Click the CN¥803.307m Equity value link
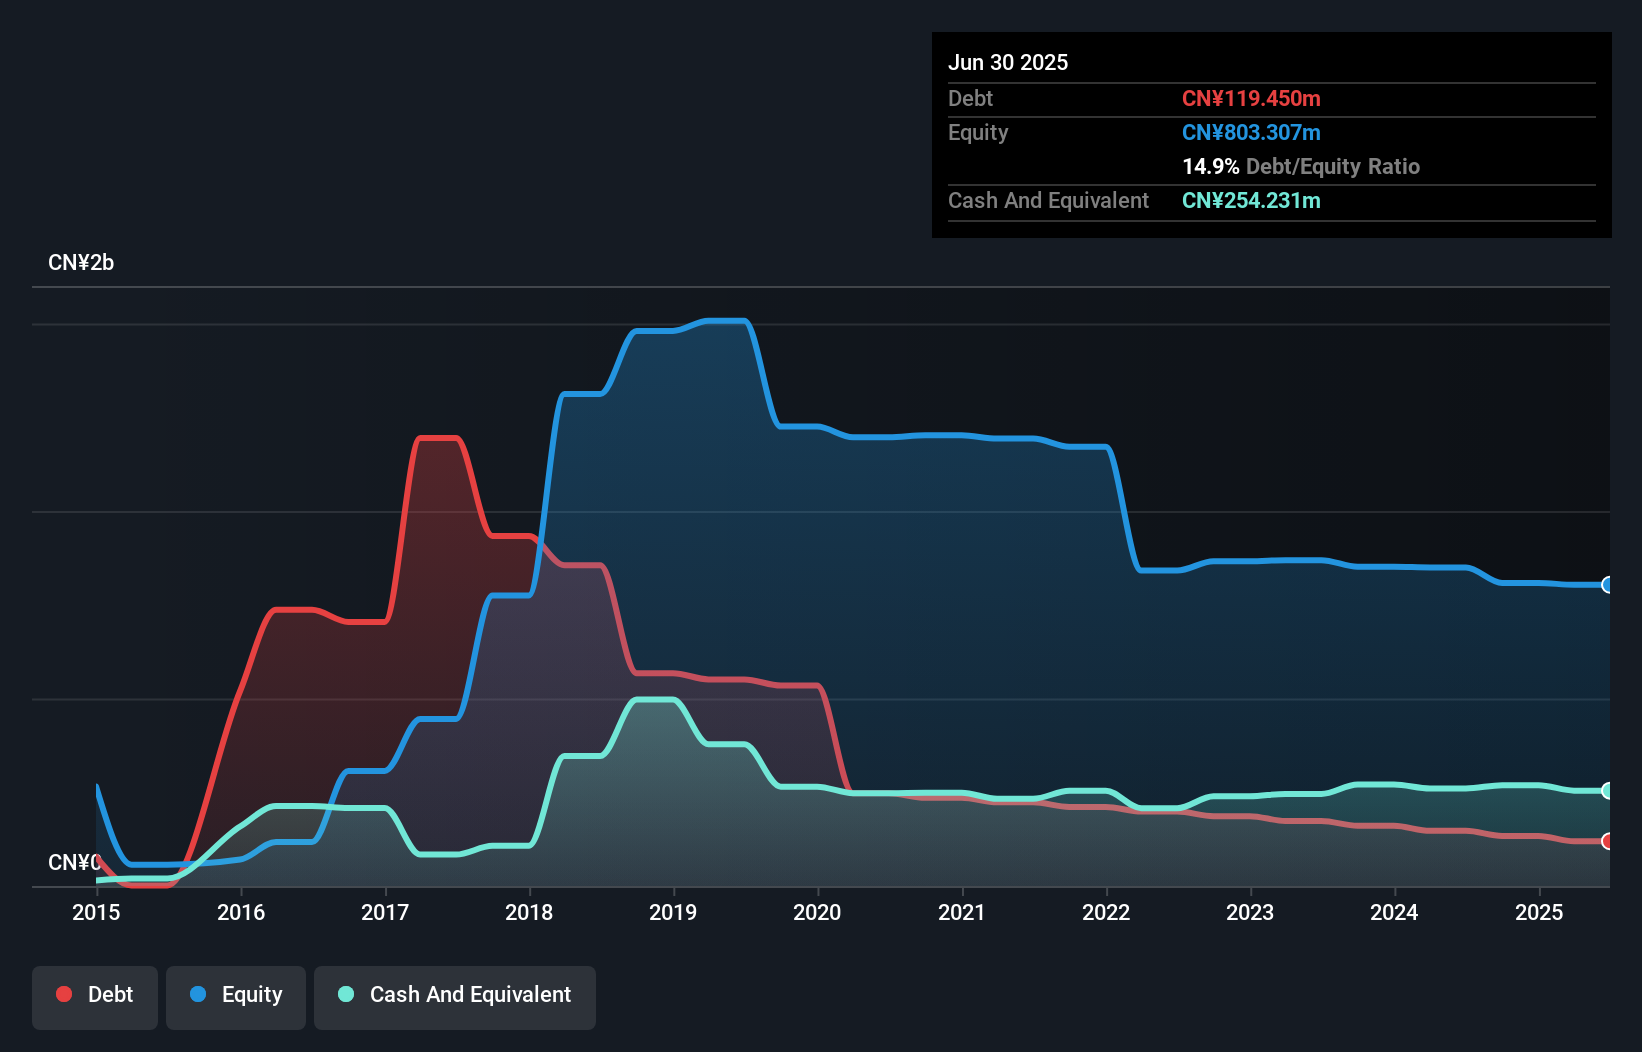Viewport: 1642px width, 1052px height. click(x=1251, y=132)
